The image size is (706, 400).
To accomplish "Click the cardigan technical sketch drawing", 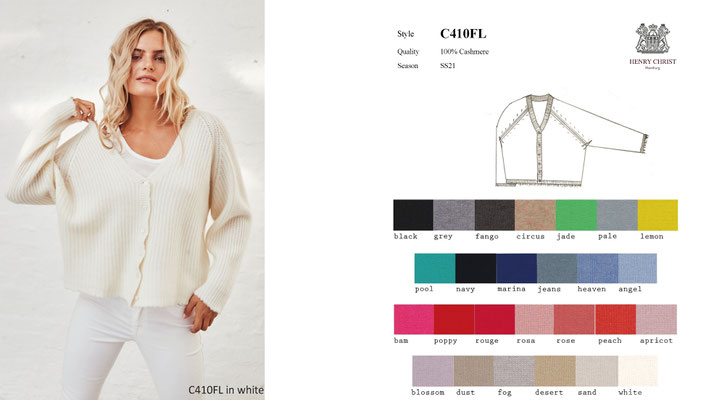I will [x=572, y=140].
